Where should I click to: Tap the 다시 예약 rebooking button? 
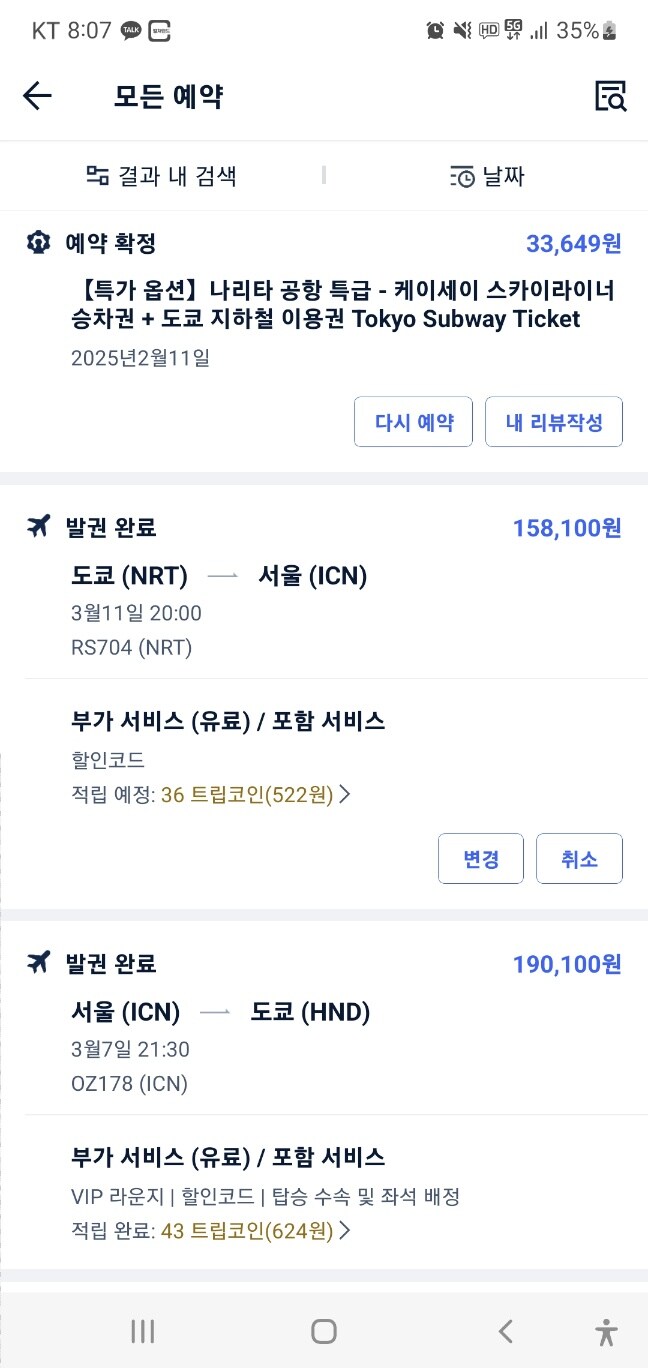(x=413, y=422)
